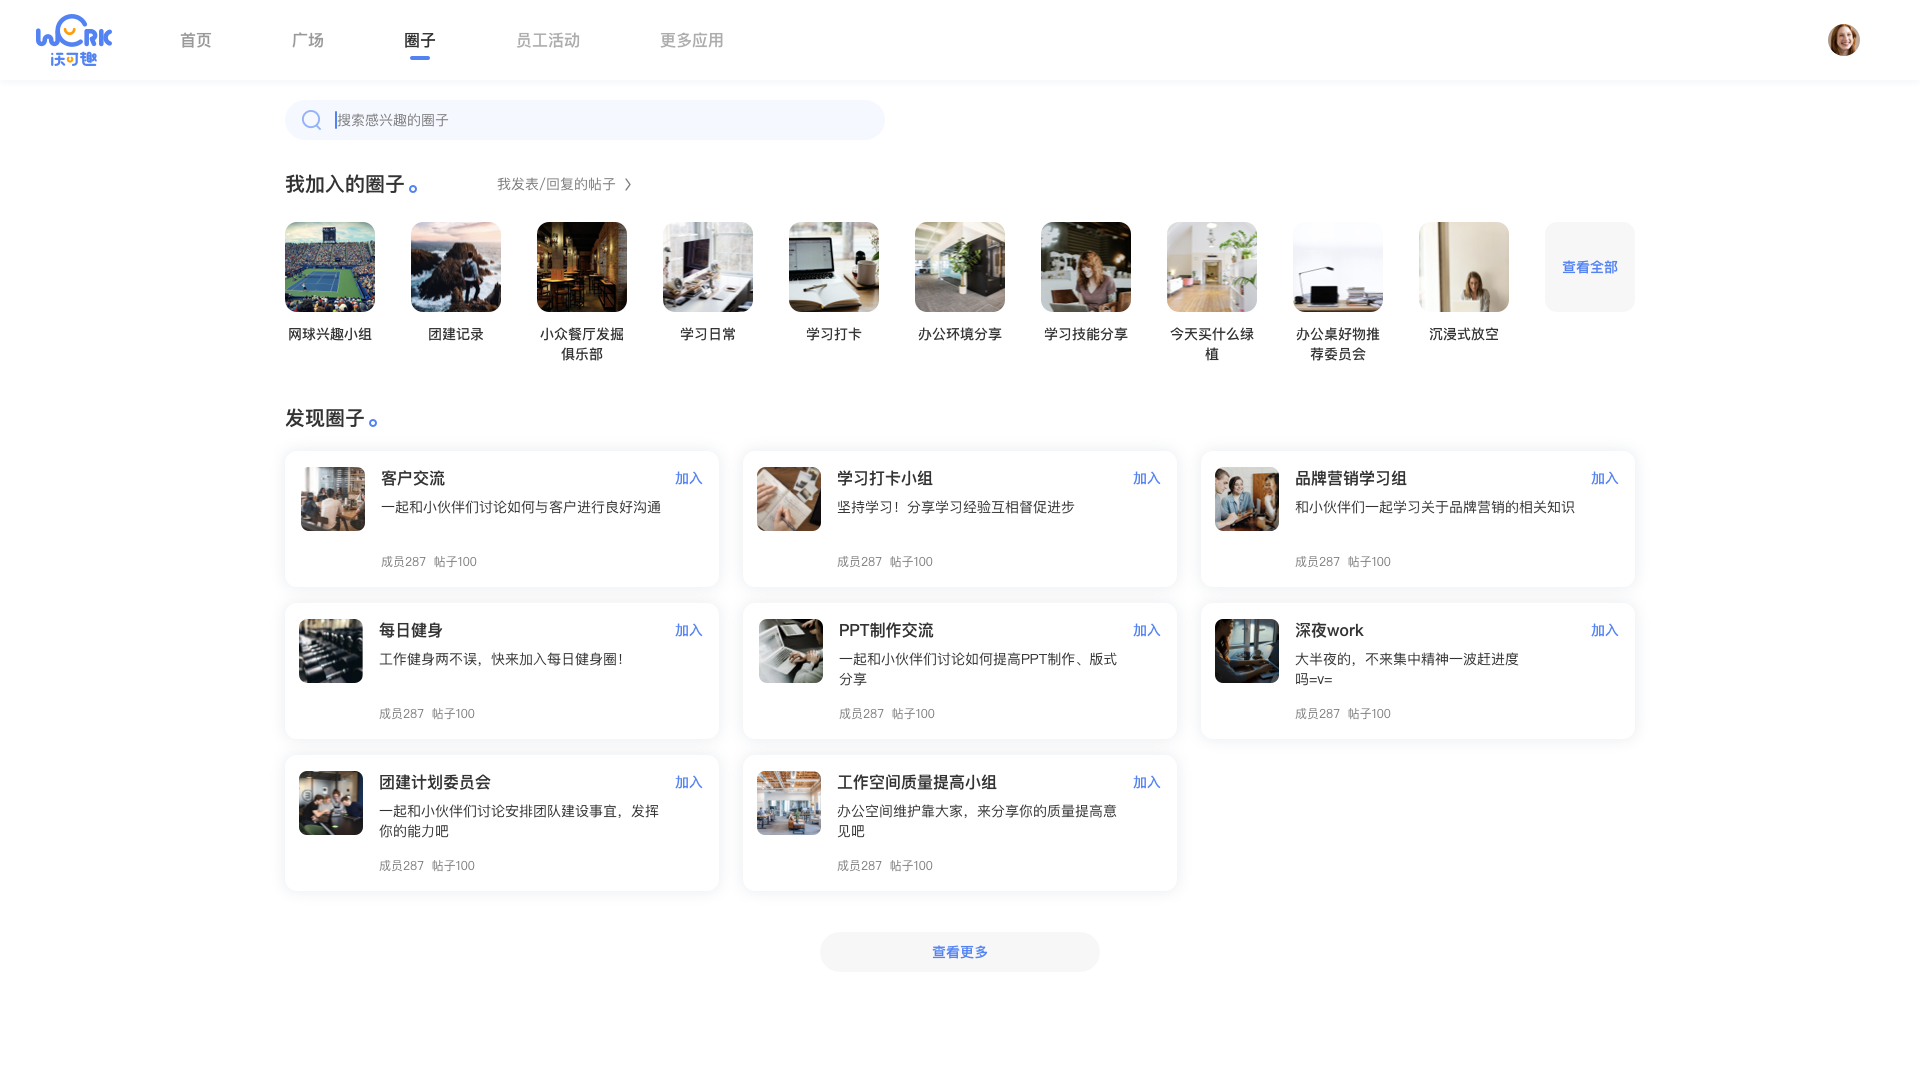Screen dimensions: 1920x1080
Task: Switch to the 广场 tab
Action: click(307, 40)
